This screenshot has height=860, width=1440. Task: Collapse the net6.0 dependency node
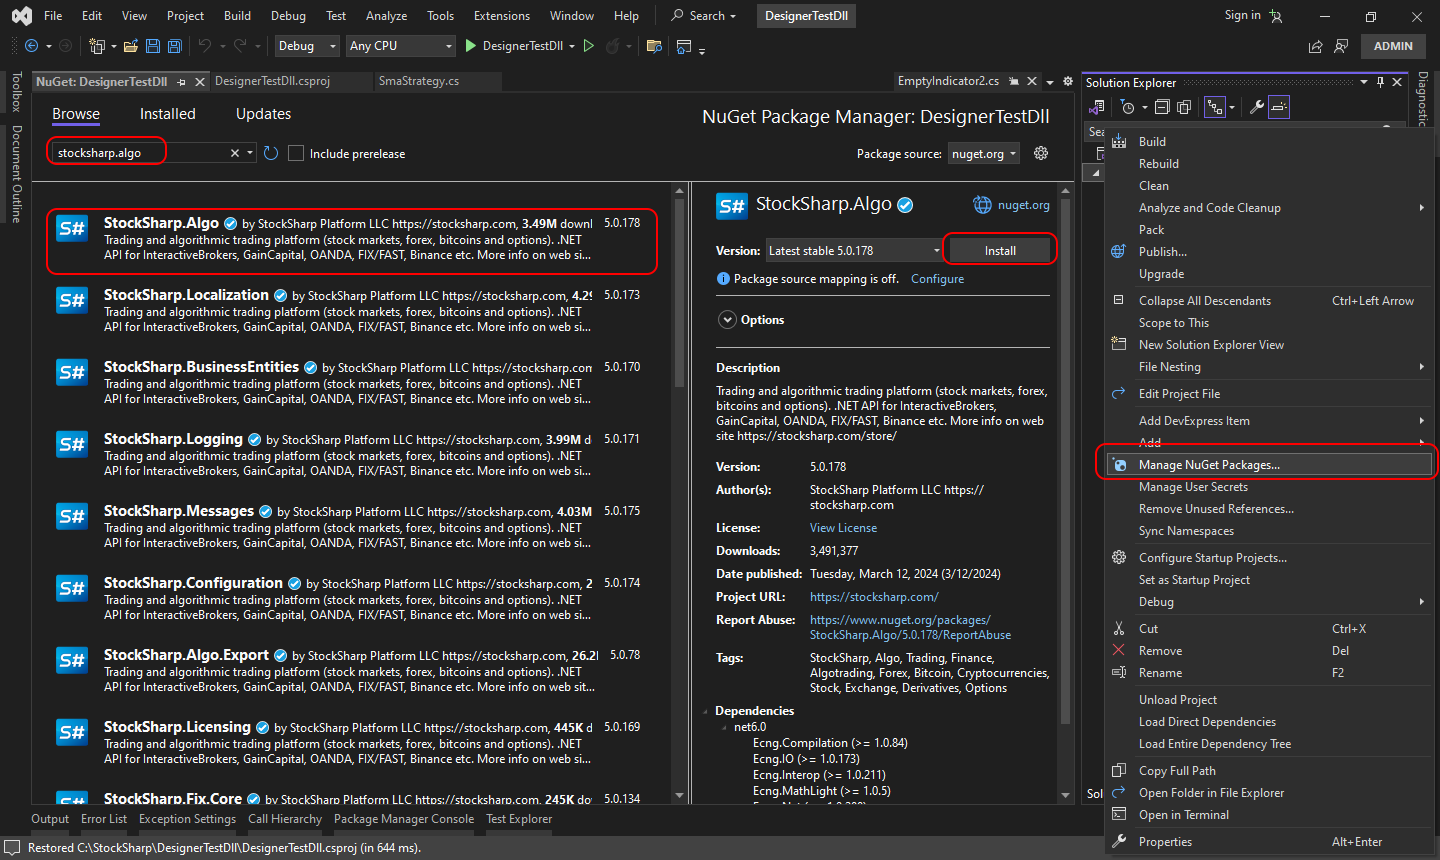(725, 727)
